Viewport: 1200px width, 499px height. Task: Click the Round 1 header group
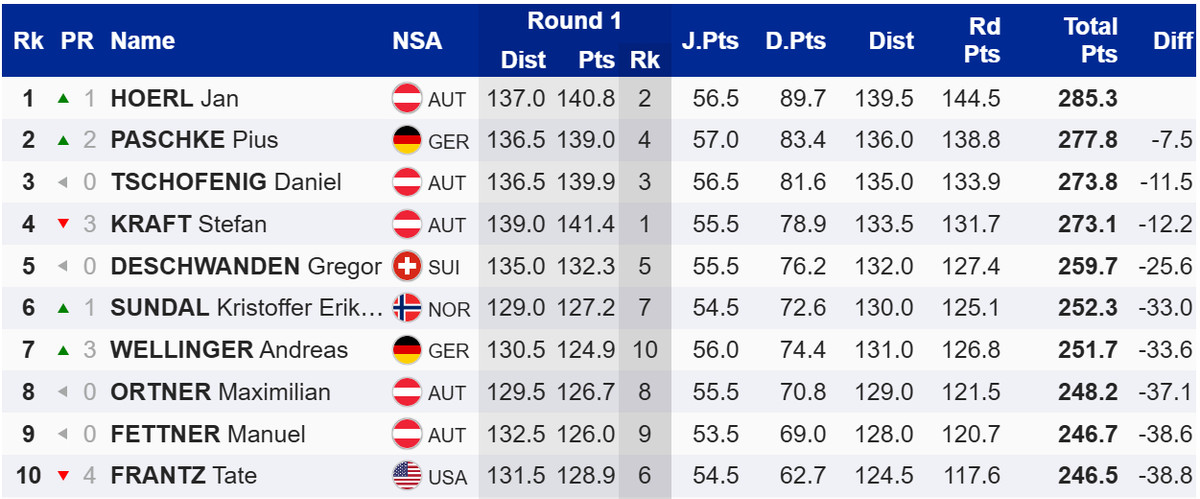574,21
